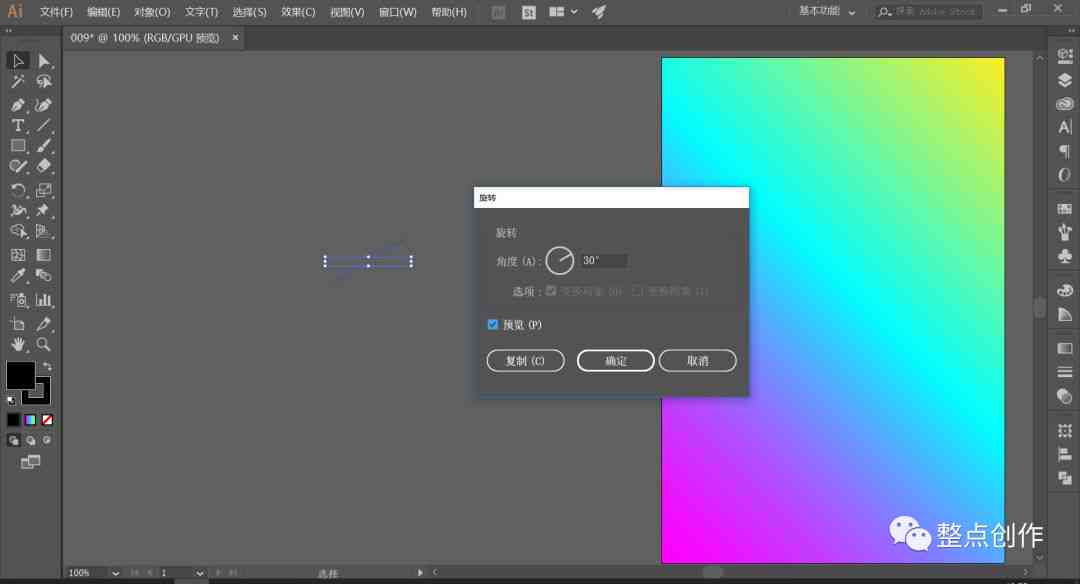Viewport: 1080px width, 584px height.
Task: Select the Paintbrush tool
Action: coord(44,146)
